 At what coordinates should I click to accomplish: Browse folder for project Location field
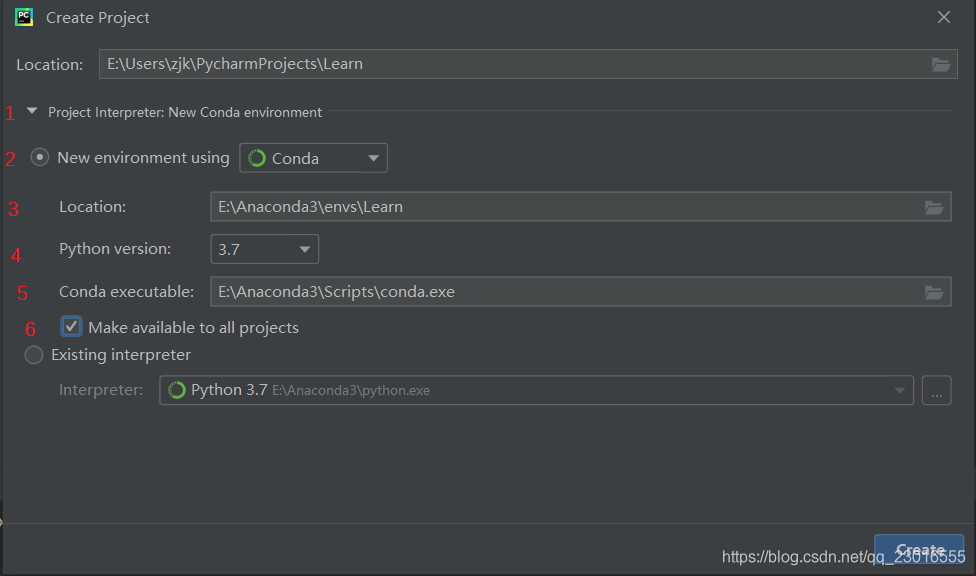[941, 64]
